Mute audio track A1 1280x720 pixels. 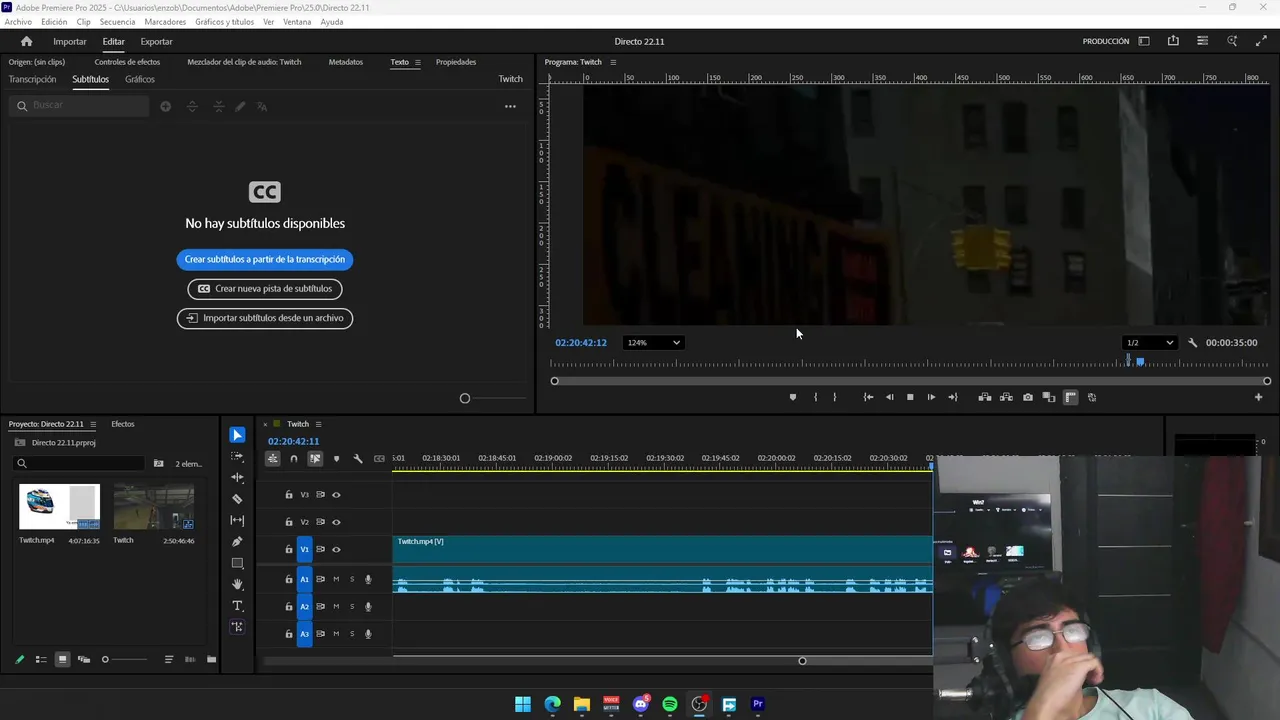pos(336,579)
